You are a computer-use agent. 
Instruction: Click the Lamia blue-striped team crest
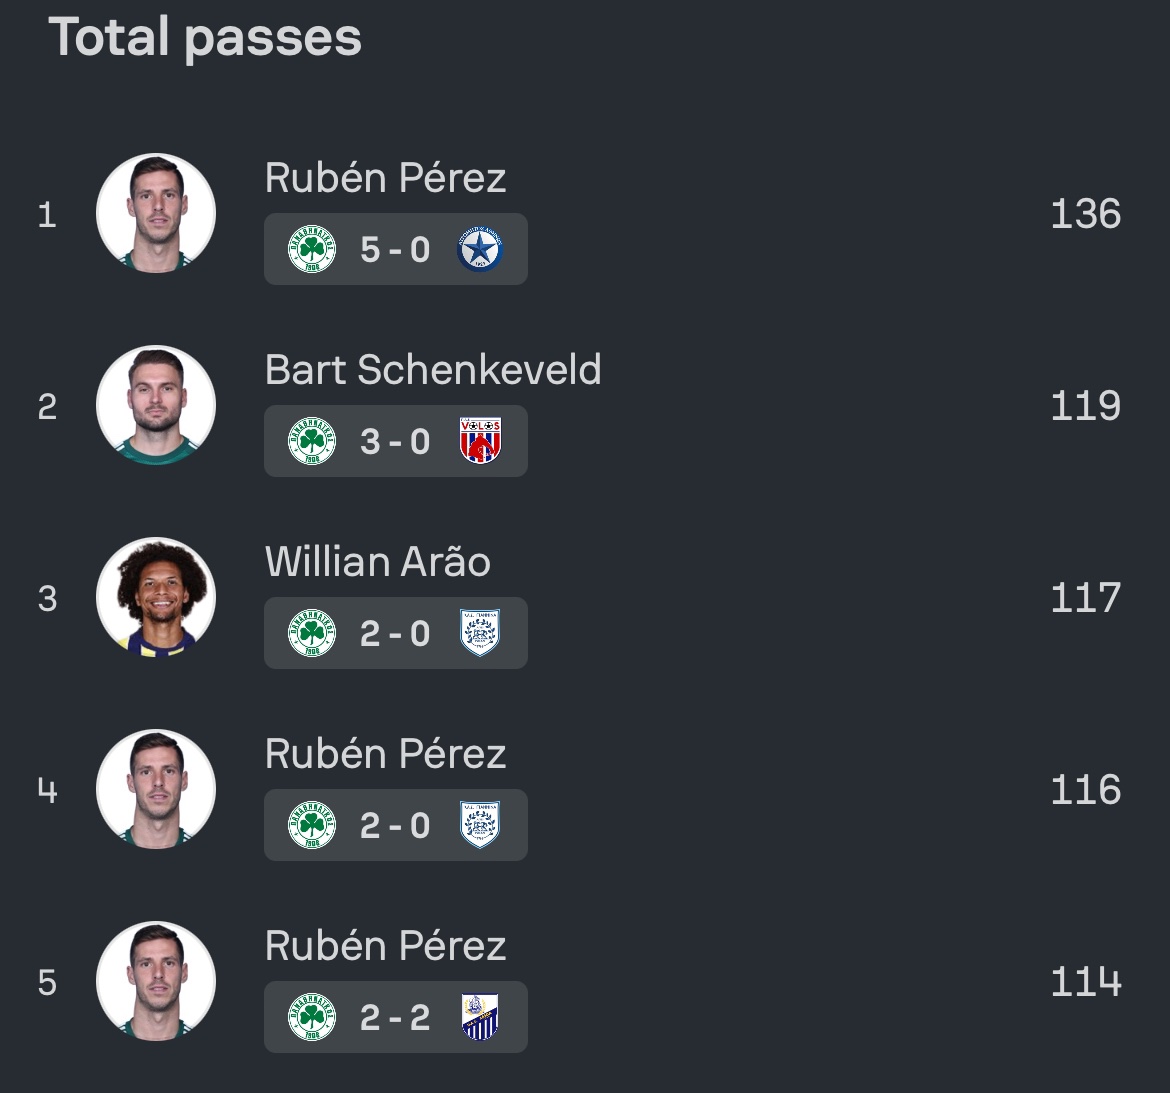click(x=480, y=1017)
